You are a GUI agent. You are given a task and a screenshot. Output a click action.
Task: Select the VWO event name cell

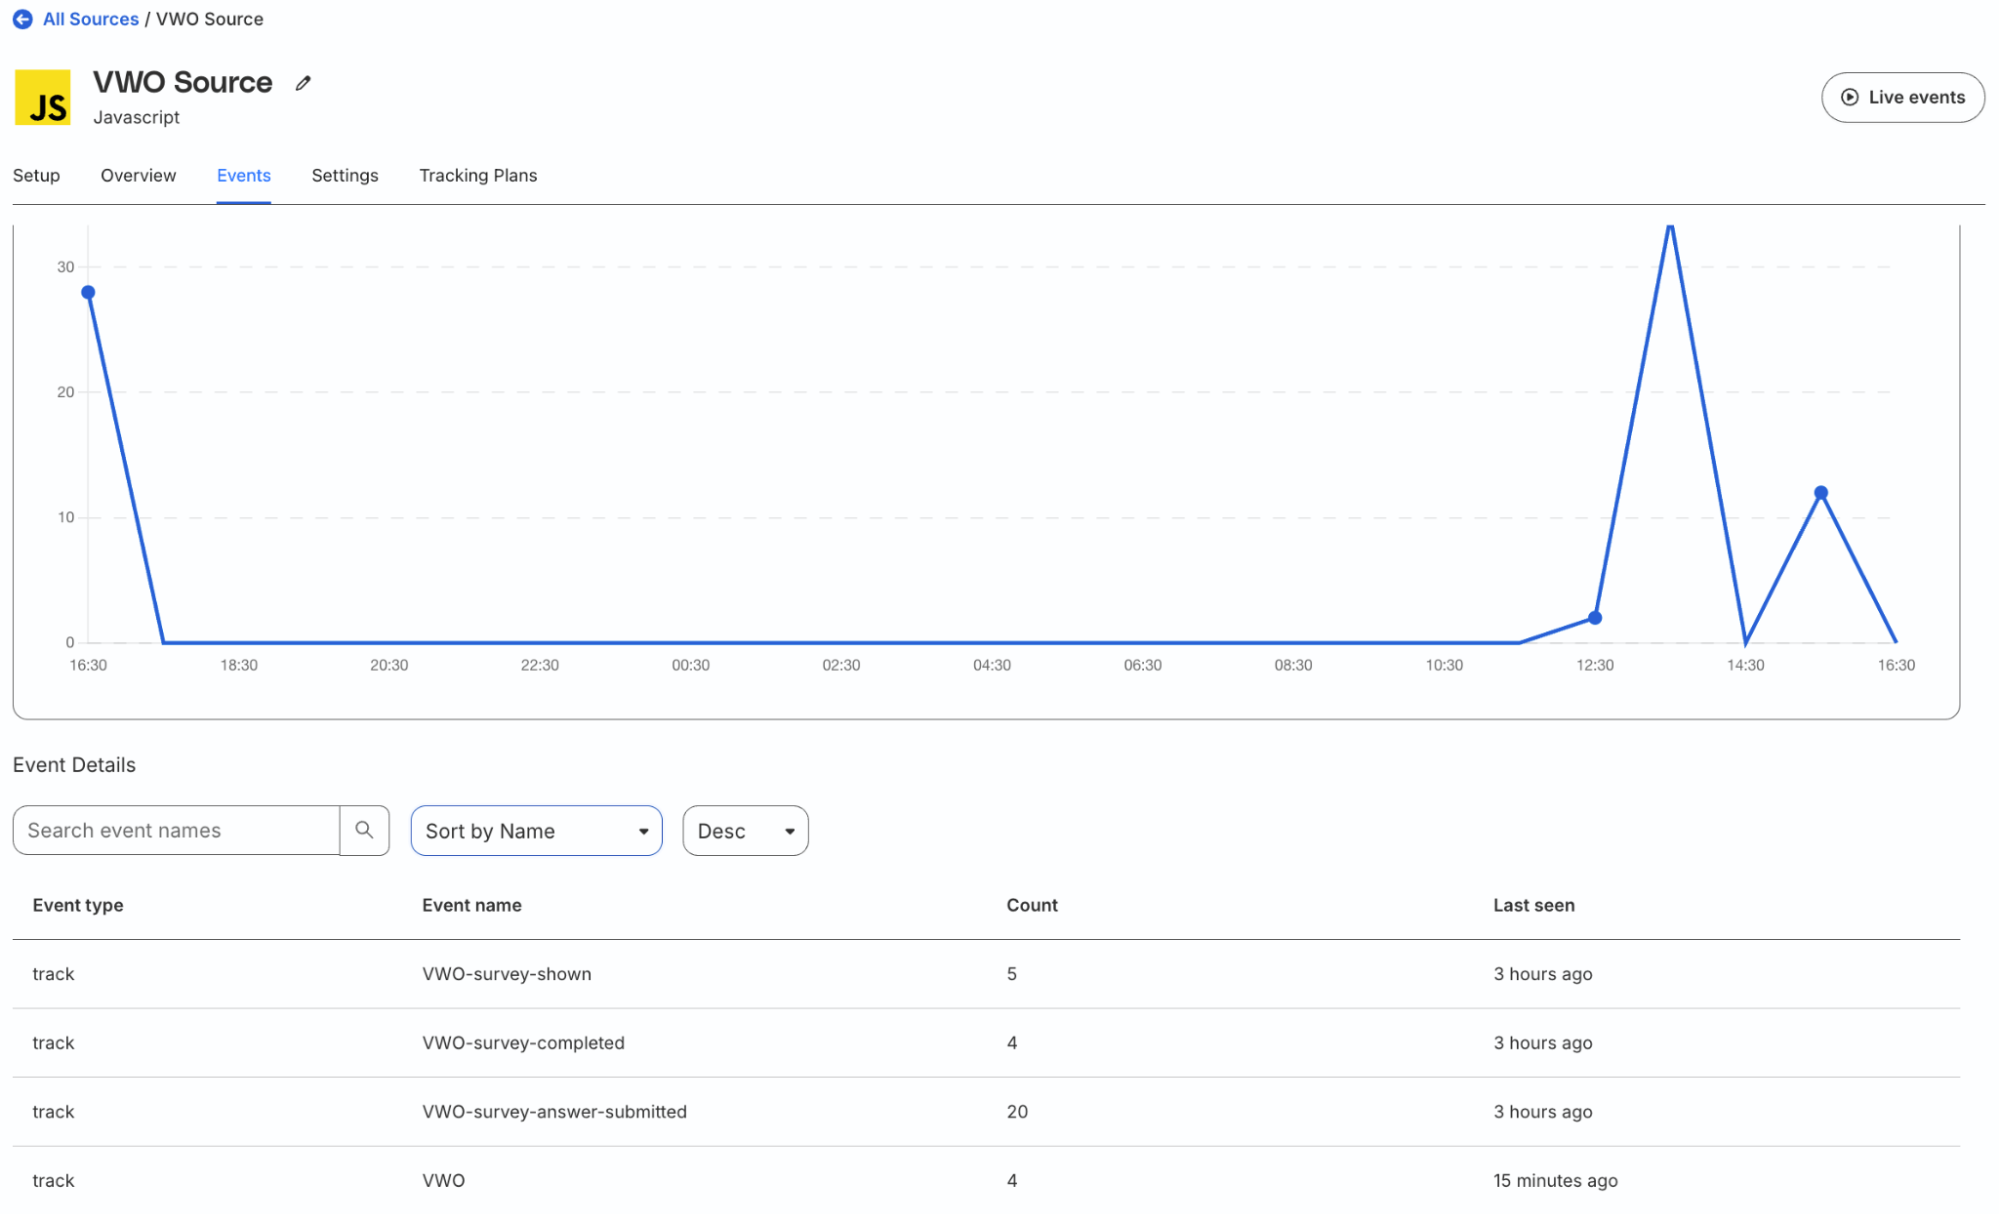point(444,1181)
